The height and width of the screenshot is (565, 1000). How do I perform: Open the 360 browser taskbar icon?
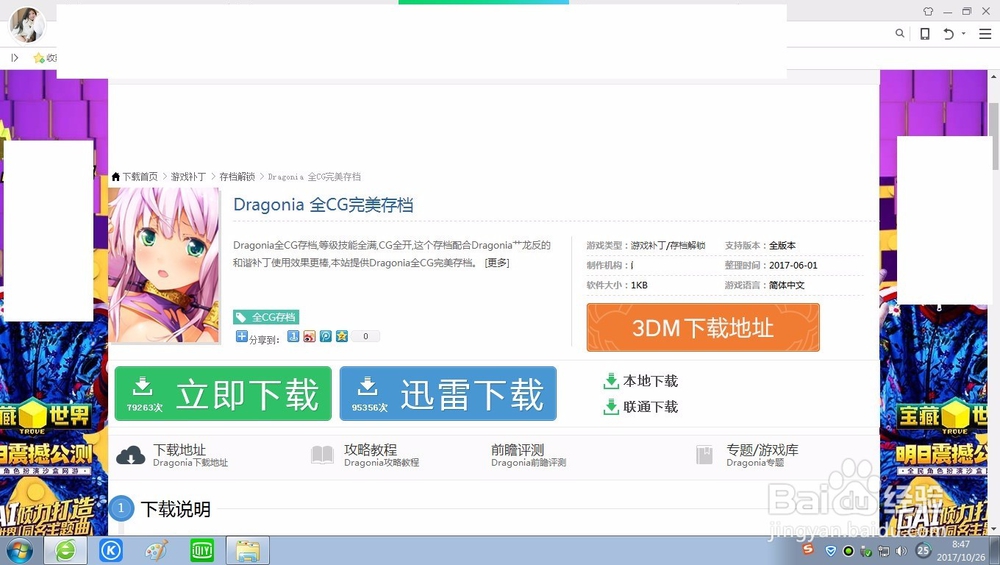(x=65, y=550)
